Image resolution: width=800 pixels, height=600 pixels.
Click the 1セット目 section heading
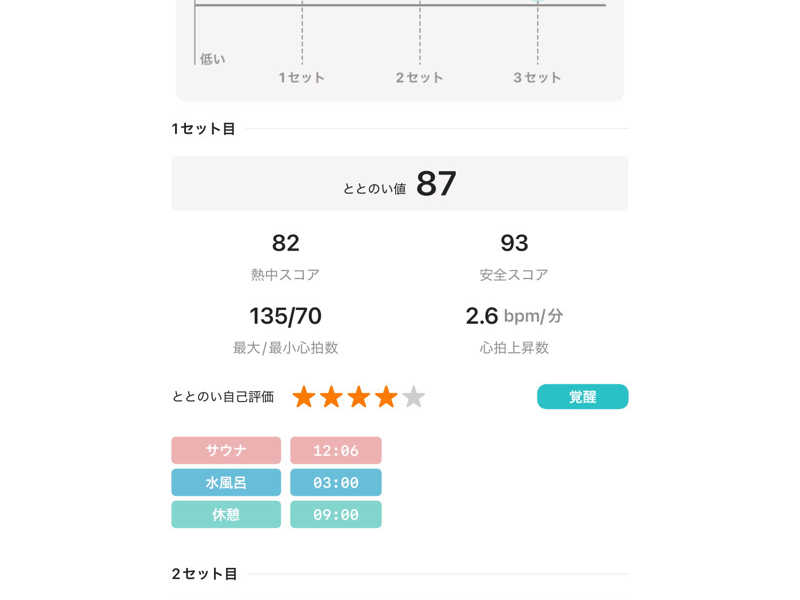tap(204, 129)
